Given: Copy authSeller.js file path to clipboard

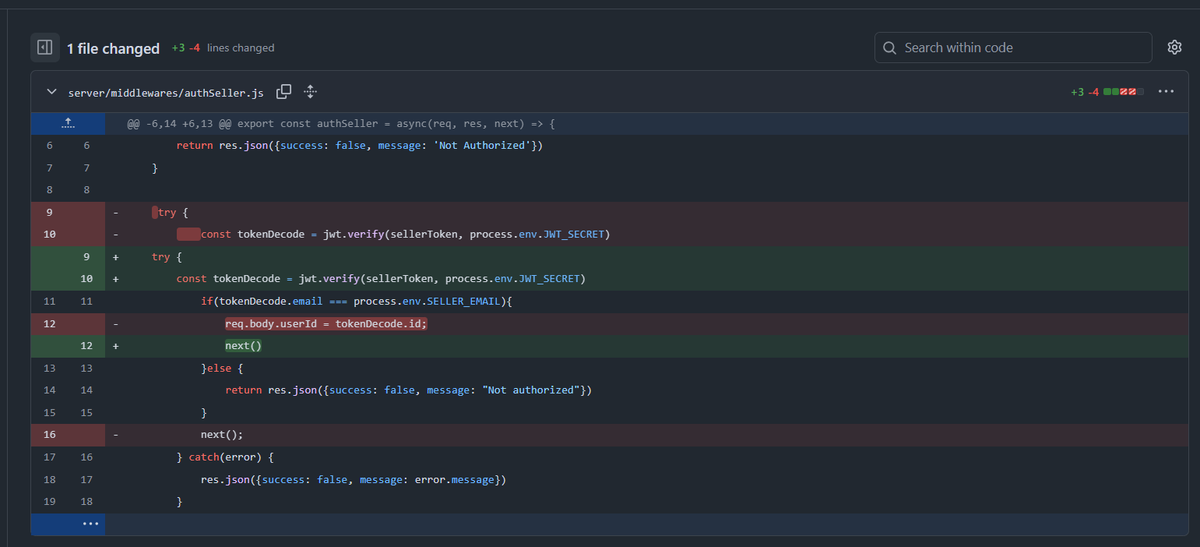Looking at the screenshot, I should click(x=284, y=92).
